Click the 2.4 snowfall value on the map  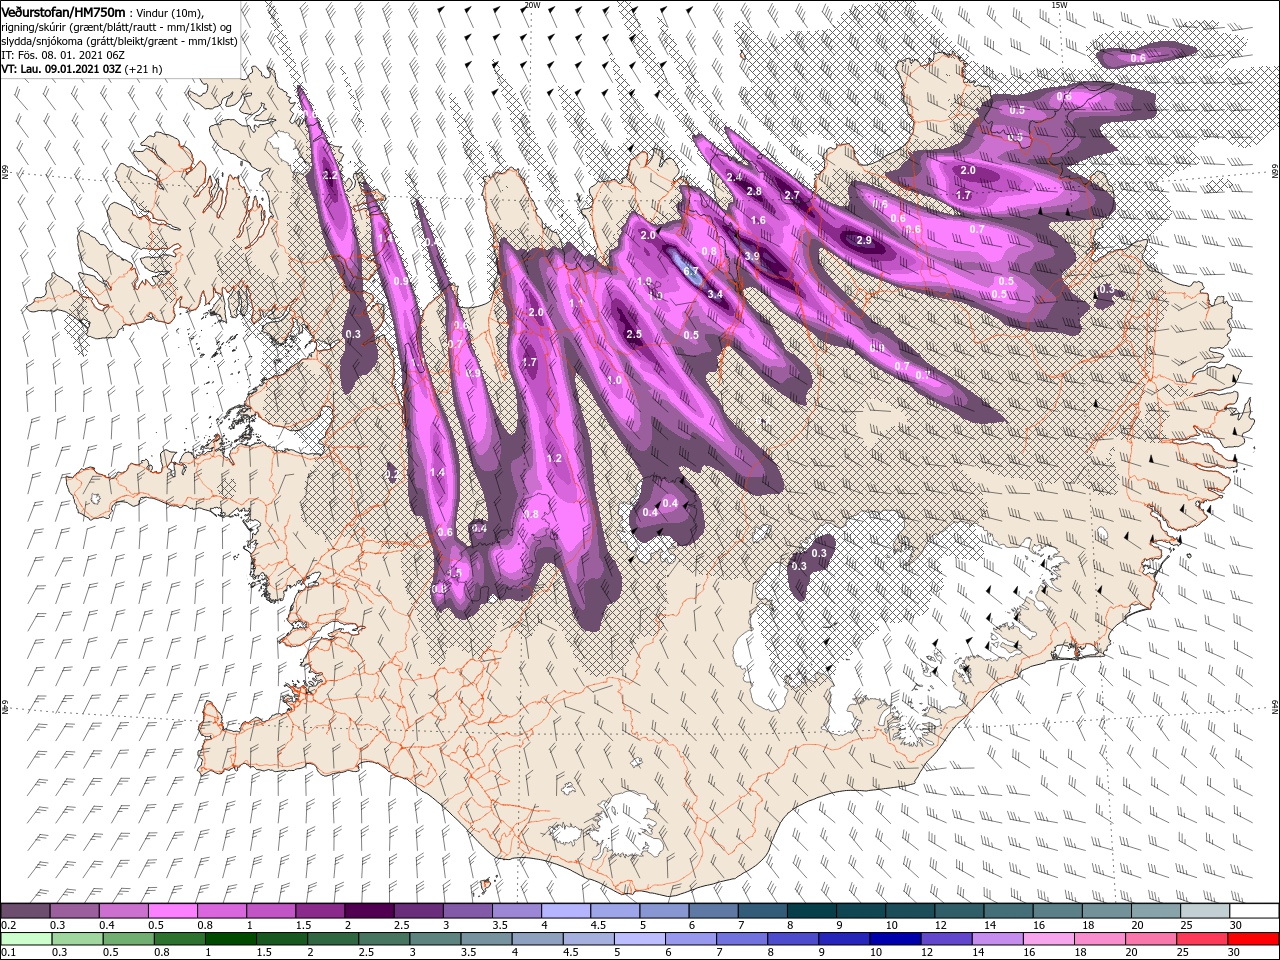[x=734, y=177]
